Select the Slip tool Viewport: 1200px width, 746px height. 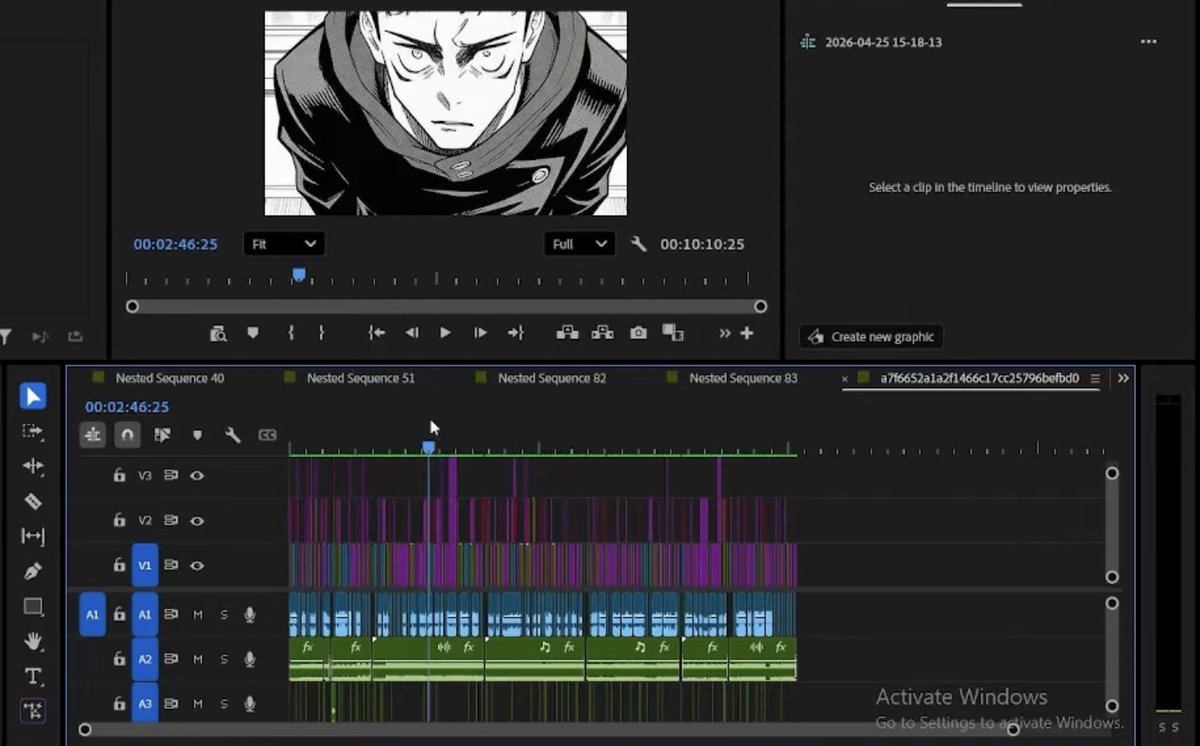[33, 536]
